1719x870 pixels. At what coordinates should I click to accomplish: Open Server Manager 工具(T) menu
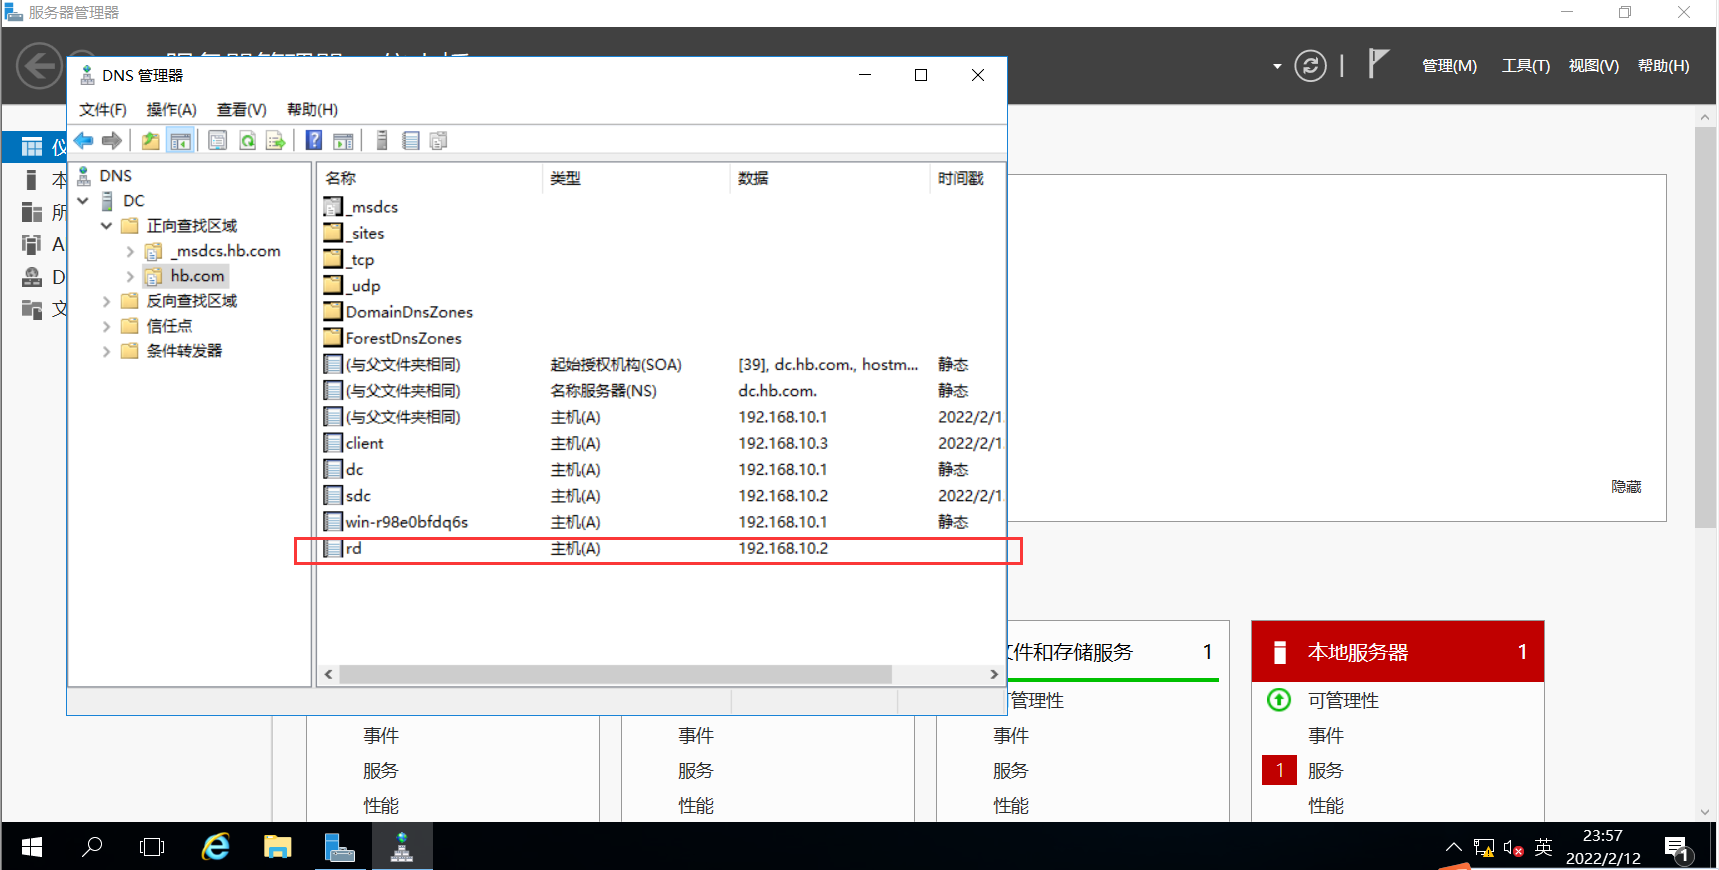[x=1526, y=66]
